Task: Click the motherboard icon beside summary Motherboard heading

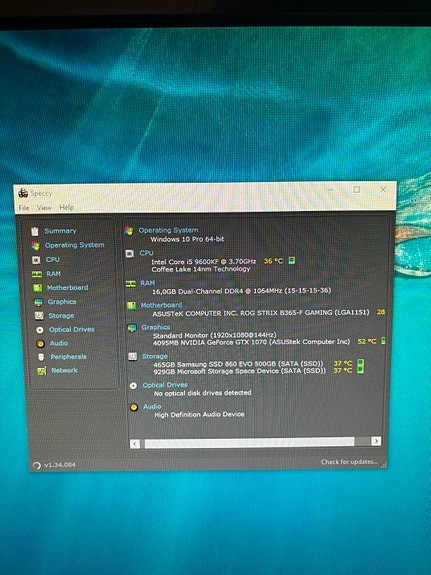Action: point(131,305)
